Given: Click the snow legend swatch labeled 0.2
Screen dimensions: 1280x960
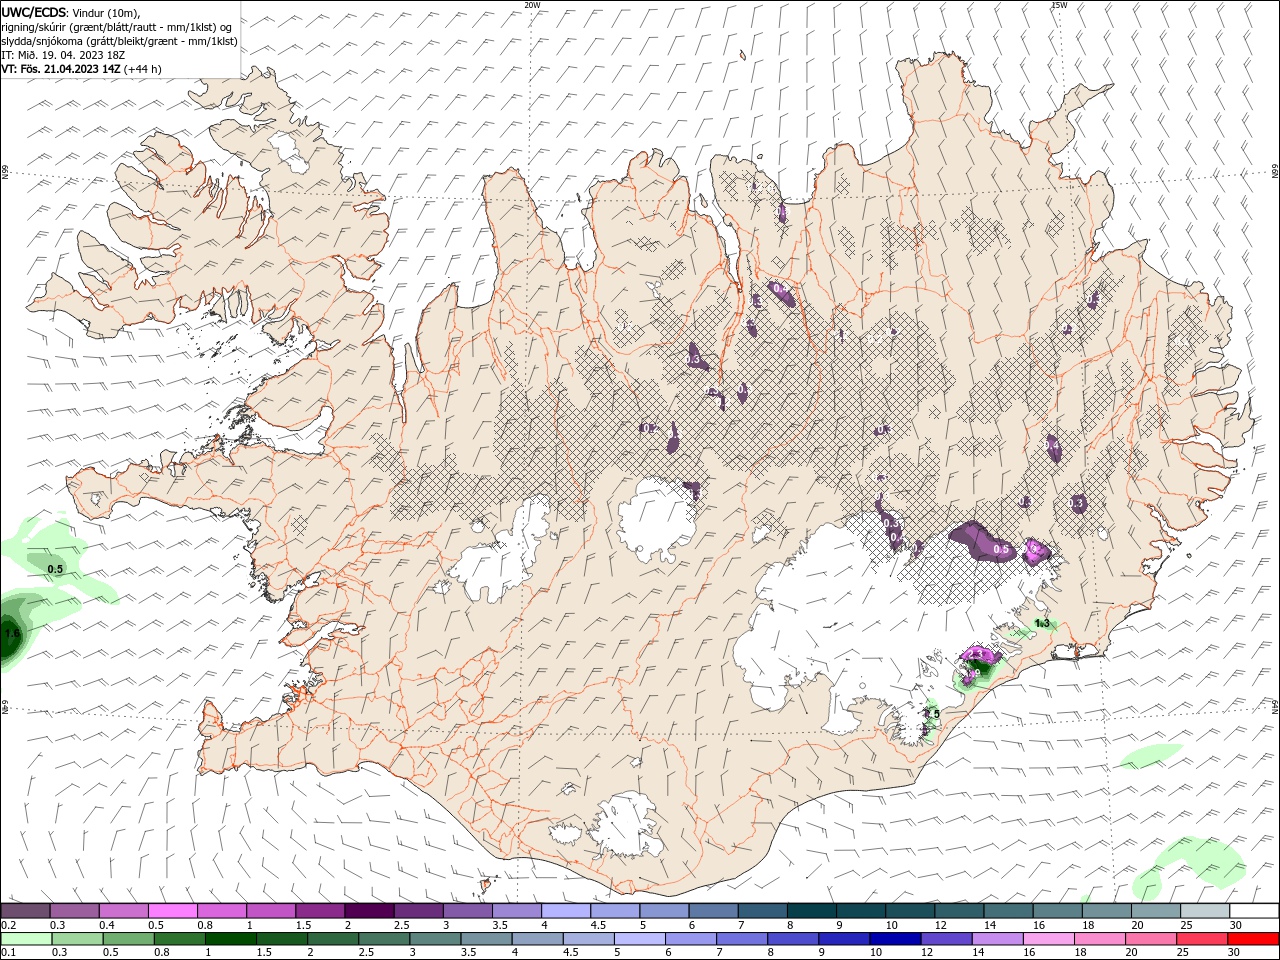Looking at the screenshot, I should coord(25,911).
